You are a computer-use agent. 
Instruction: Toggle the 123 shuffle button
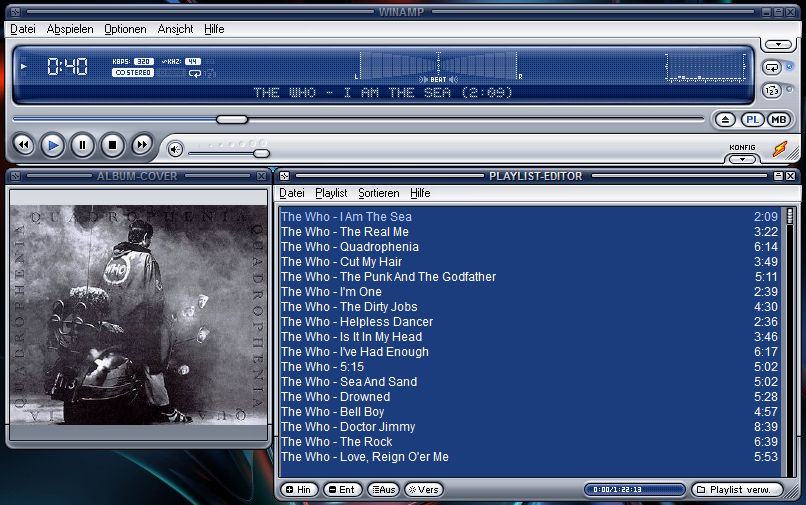click(x=772, y=91)
